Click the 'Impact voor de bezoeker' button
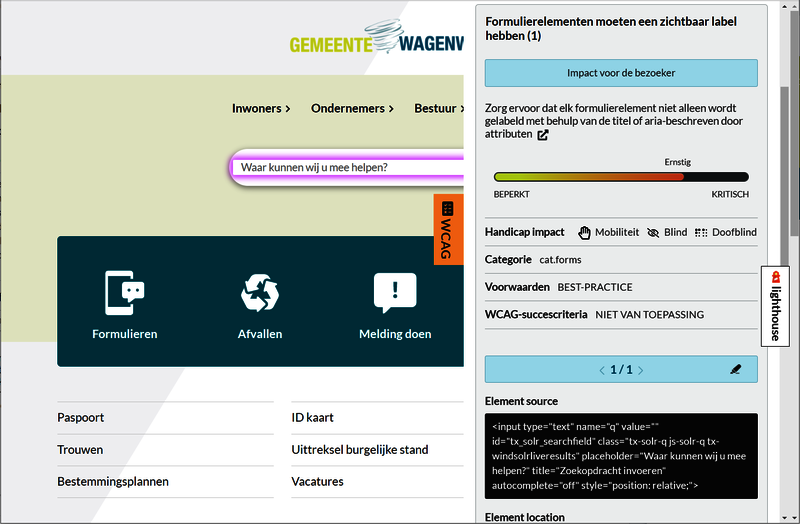The width and height of the screenshot is (800, 524). [621, 73]
